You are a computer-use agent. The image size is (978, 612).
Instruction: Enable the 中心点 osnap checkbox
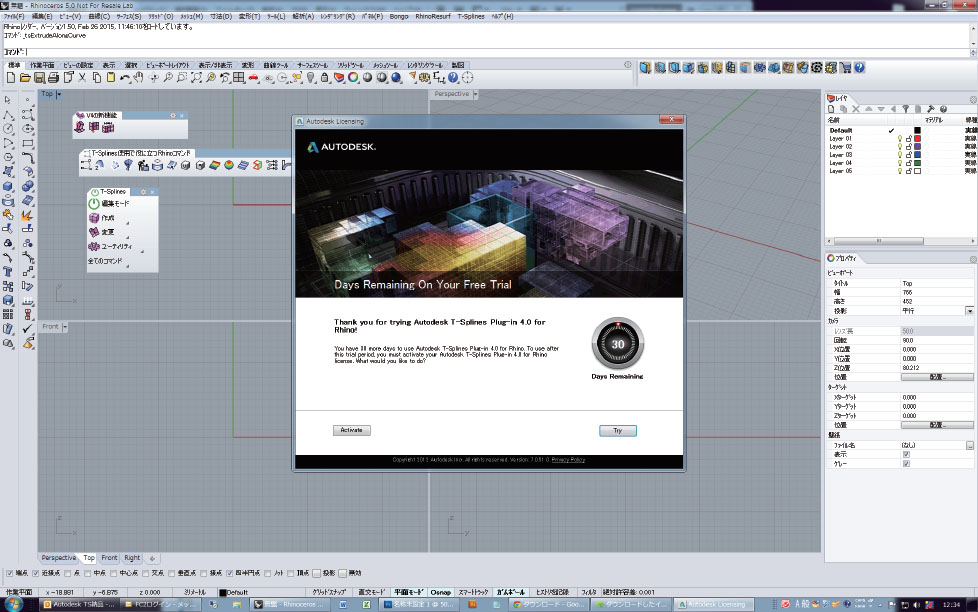(x=114, y=573)
